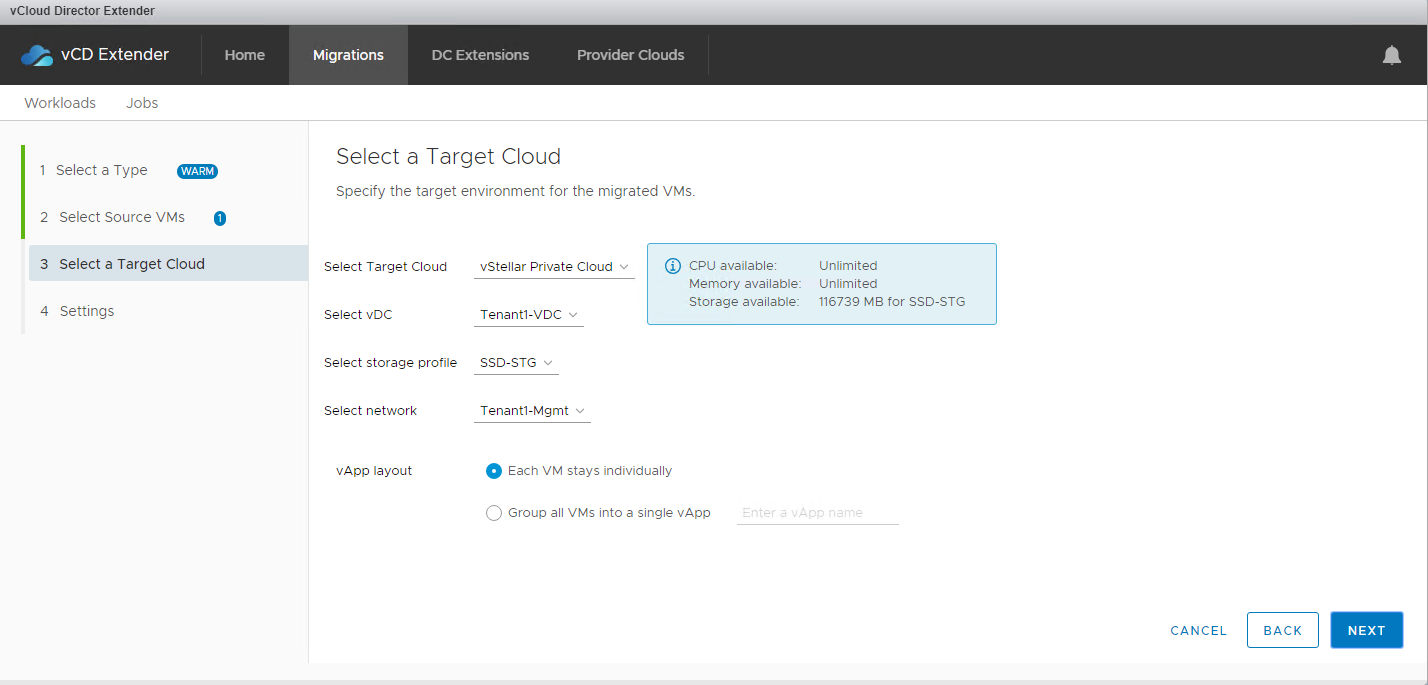The image size is (1428, 685).
Task: Click the vCD Extender cloud logo
Action: pos(37,55)
